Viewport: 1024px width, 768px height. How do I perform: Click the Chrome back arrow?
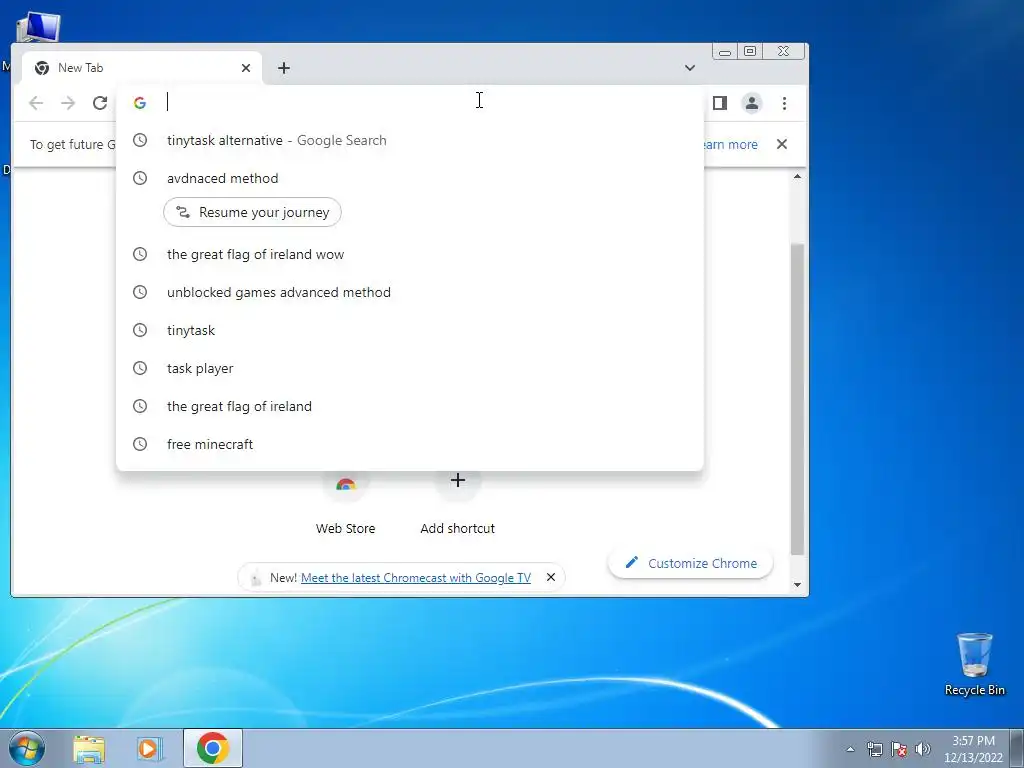click(x=36, y=103)
